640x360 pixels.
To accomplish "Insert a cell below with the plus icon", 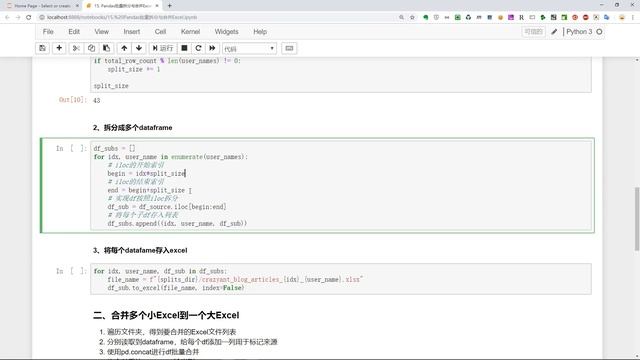I will pos(59,48).
